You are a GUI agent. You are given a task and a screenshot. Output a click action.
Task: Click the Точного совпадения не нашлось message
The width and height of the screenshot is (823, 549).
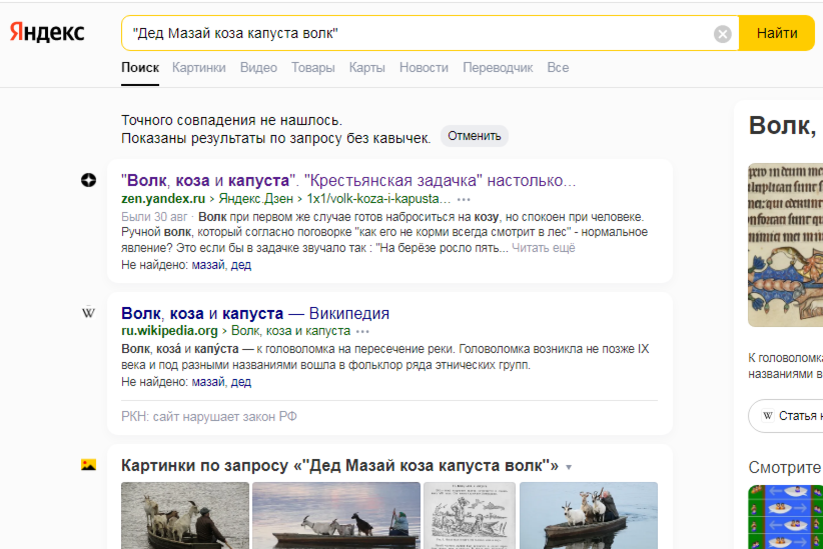point(231,120)
